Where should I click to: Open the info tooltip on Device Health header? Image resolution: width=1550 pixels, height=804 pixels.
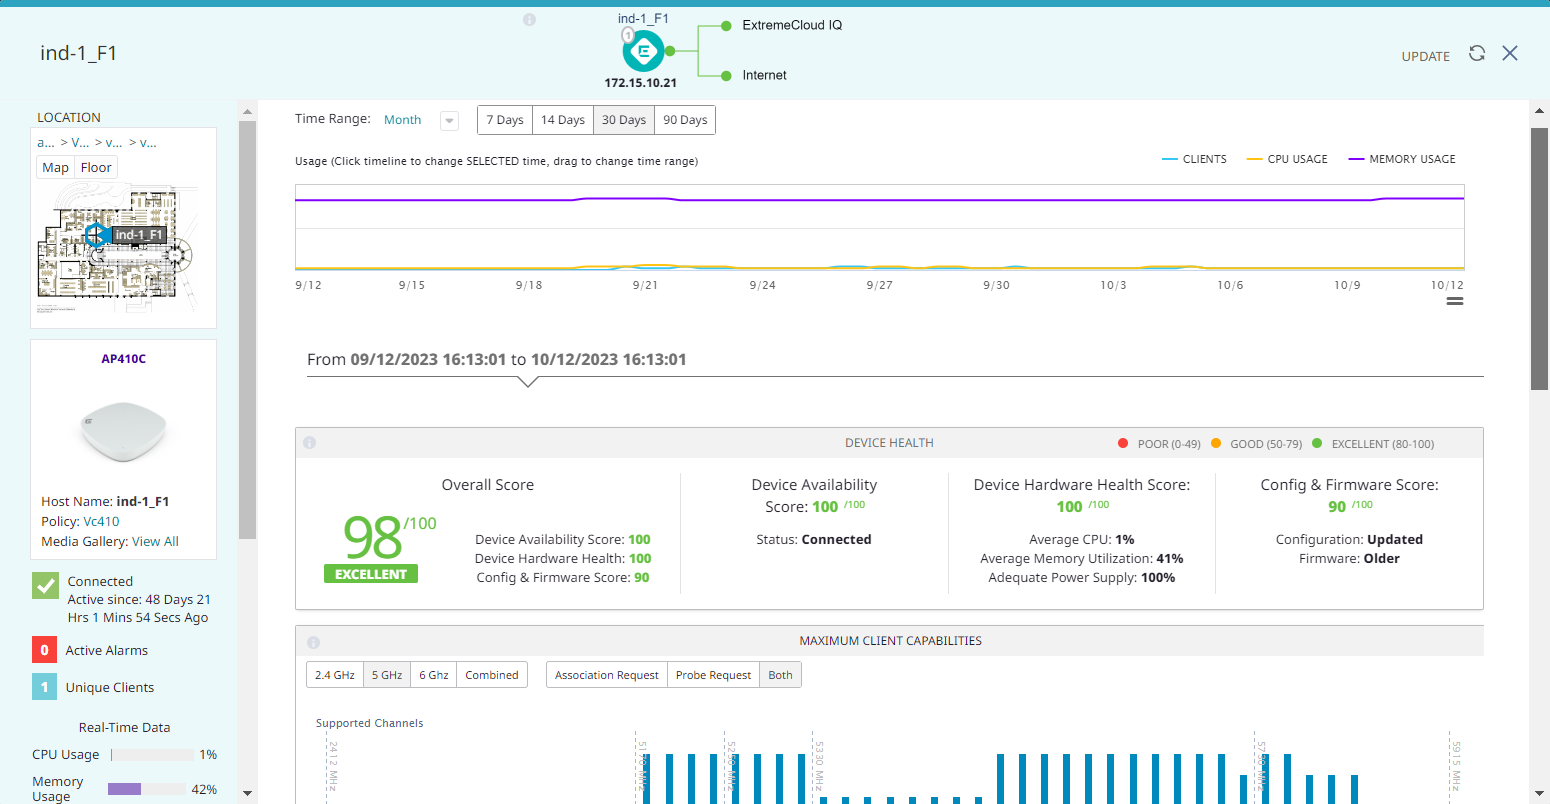[x=309, y=442]
